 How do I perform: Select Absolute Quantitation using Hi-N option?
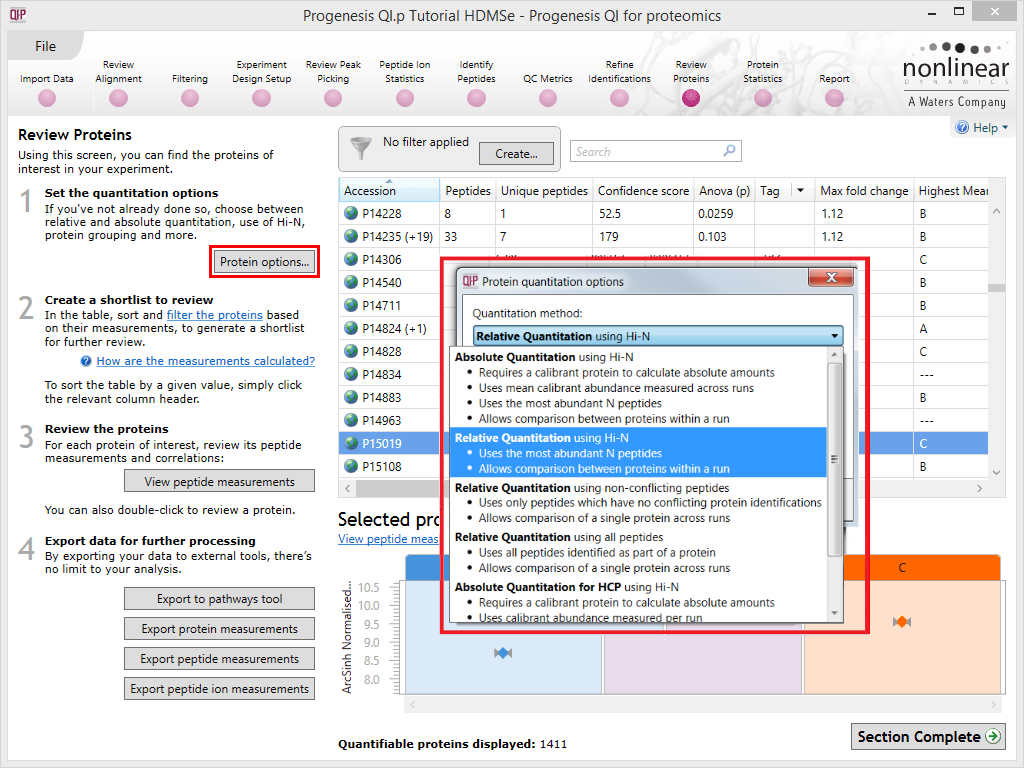pos(639,388)
